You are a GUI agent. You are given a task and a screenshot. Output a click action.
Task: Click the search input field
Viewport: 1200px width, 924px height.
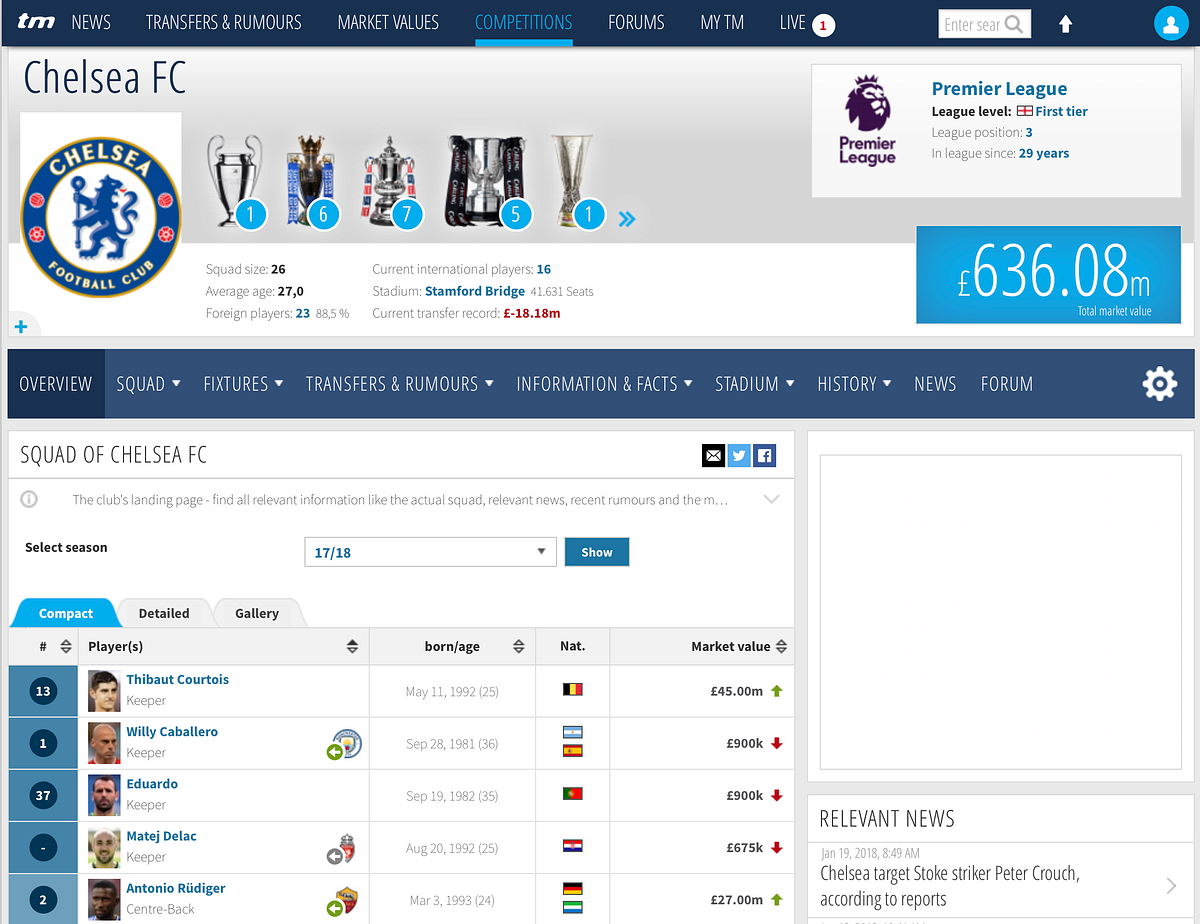click(x=973, y=25)
